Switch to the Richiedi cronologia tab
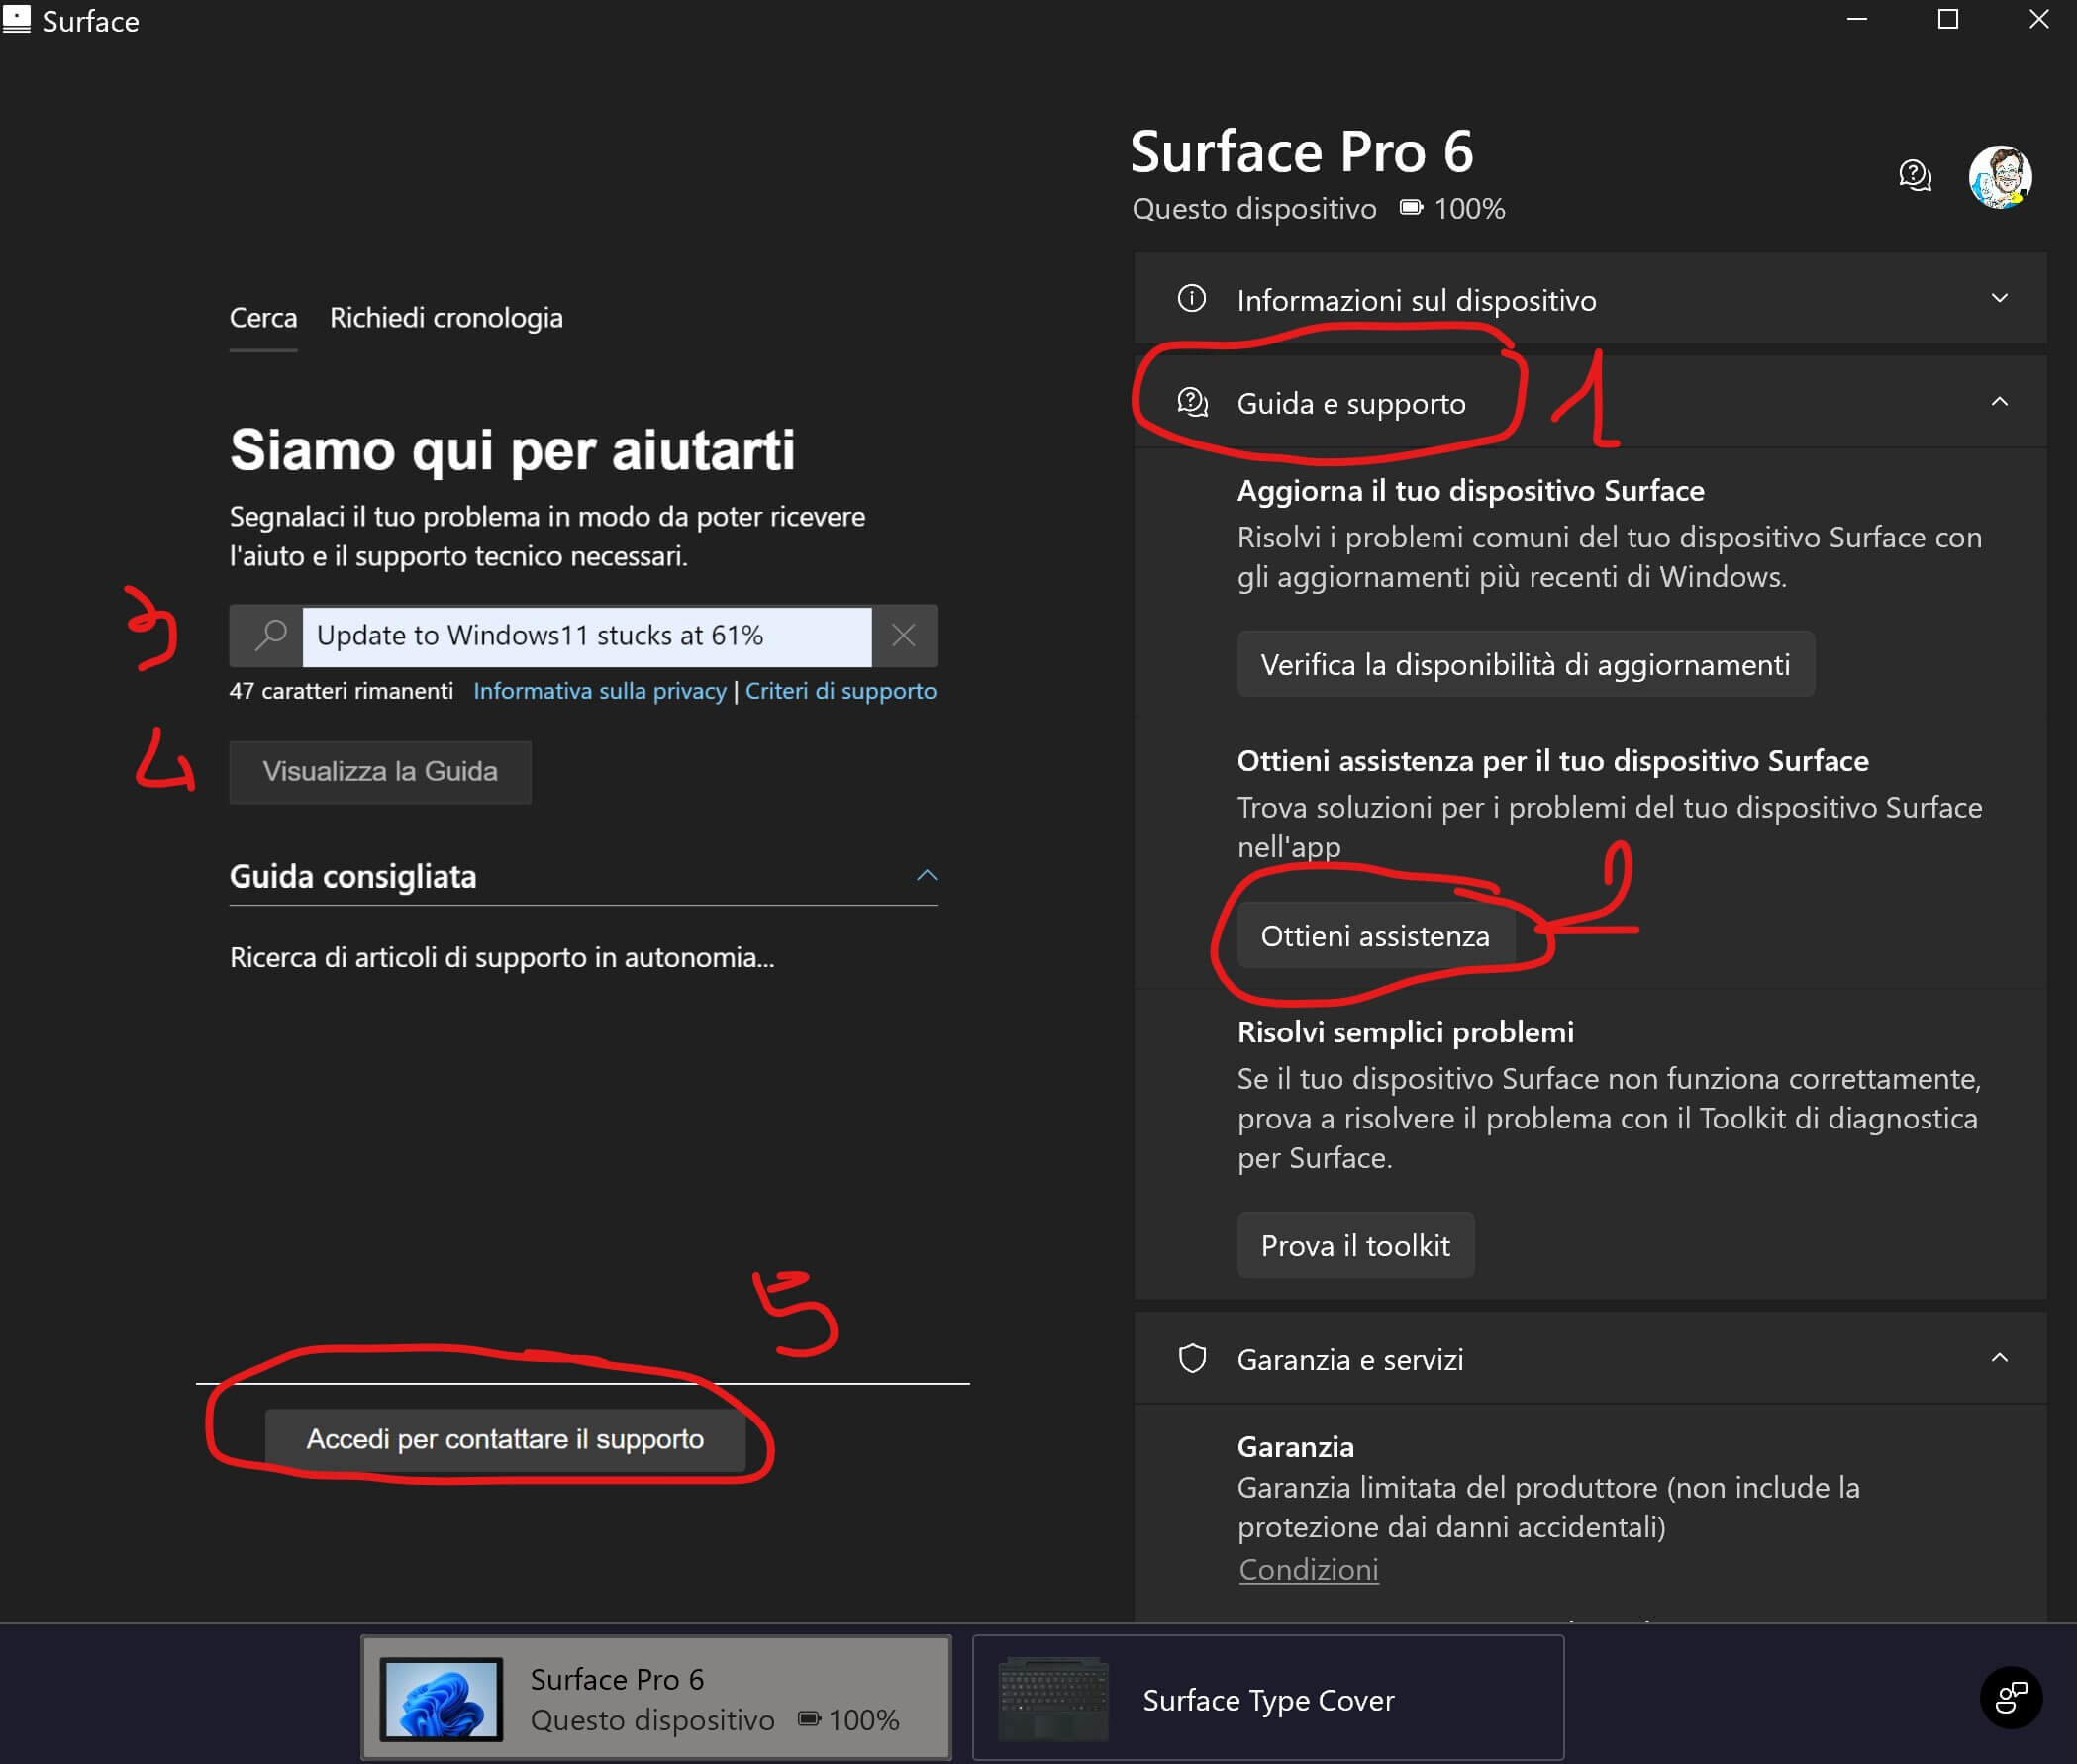Viewport: 2077px width, 1764px height. click(x=446, y=318)
